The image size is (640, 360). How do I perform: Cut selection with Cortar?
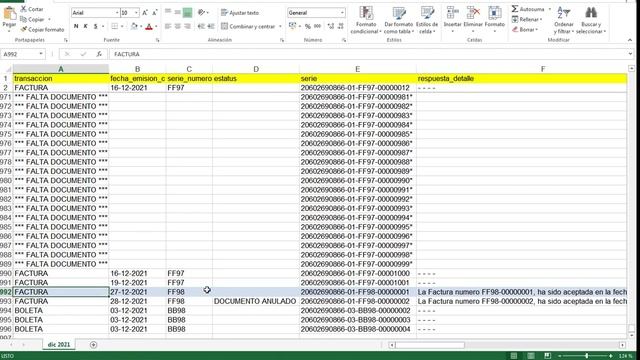point(32,9)
